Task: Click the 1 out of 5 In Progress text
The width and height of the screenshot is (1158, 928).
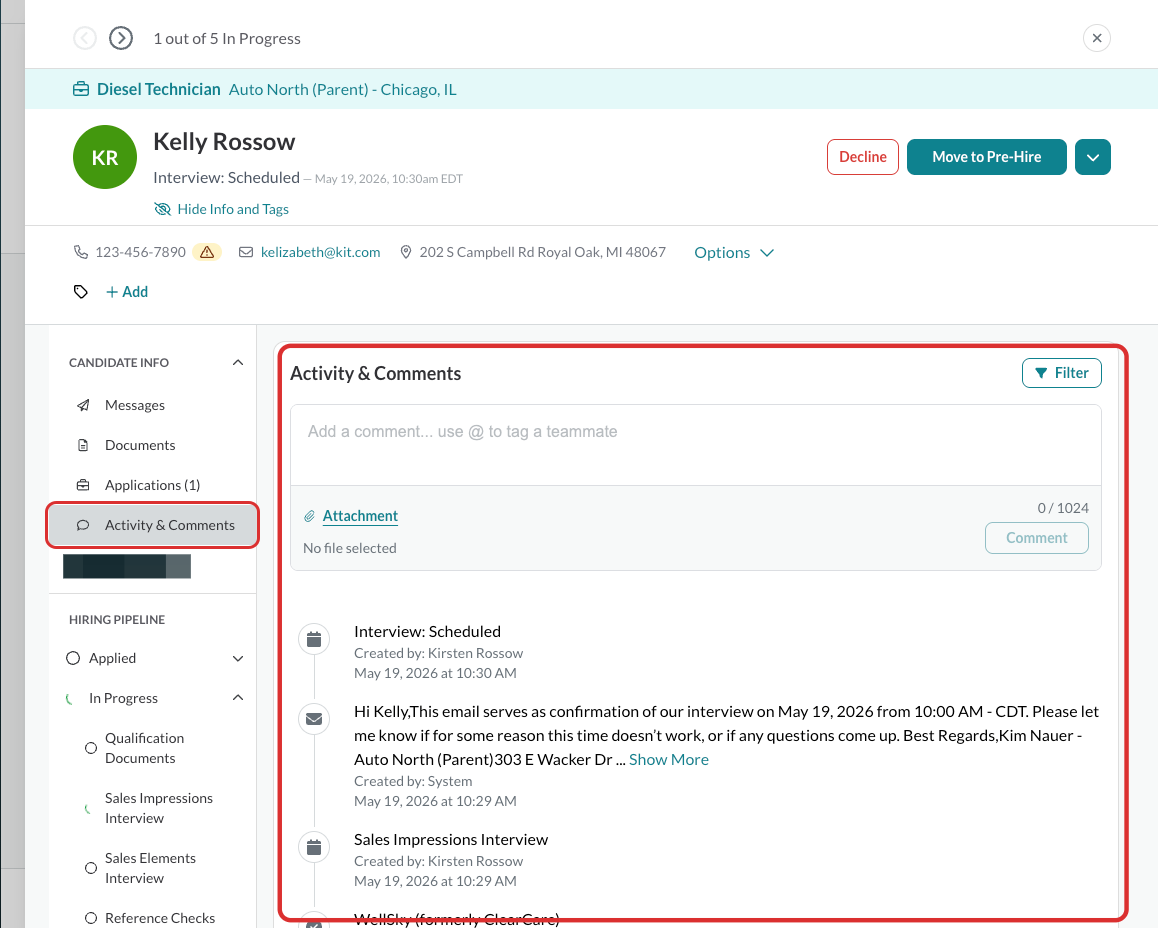Action: coord(227,38)
